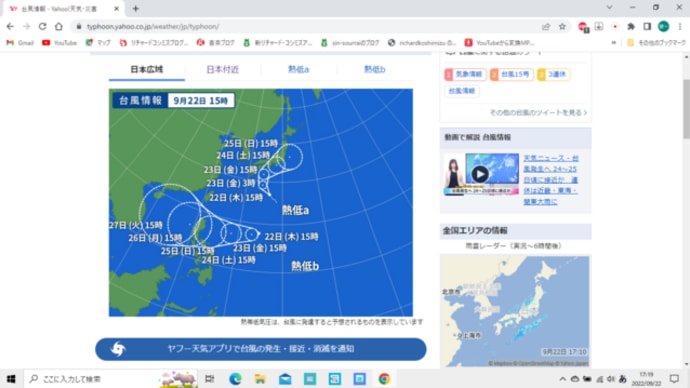Select the 日本広域 tab
690x388 pixels.
(147, 70)
